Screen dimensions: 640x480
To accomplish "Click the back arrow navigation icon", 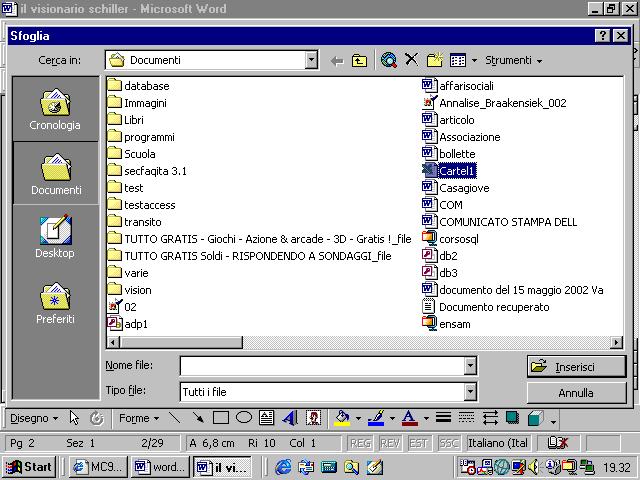I will [x=337, y=61].
